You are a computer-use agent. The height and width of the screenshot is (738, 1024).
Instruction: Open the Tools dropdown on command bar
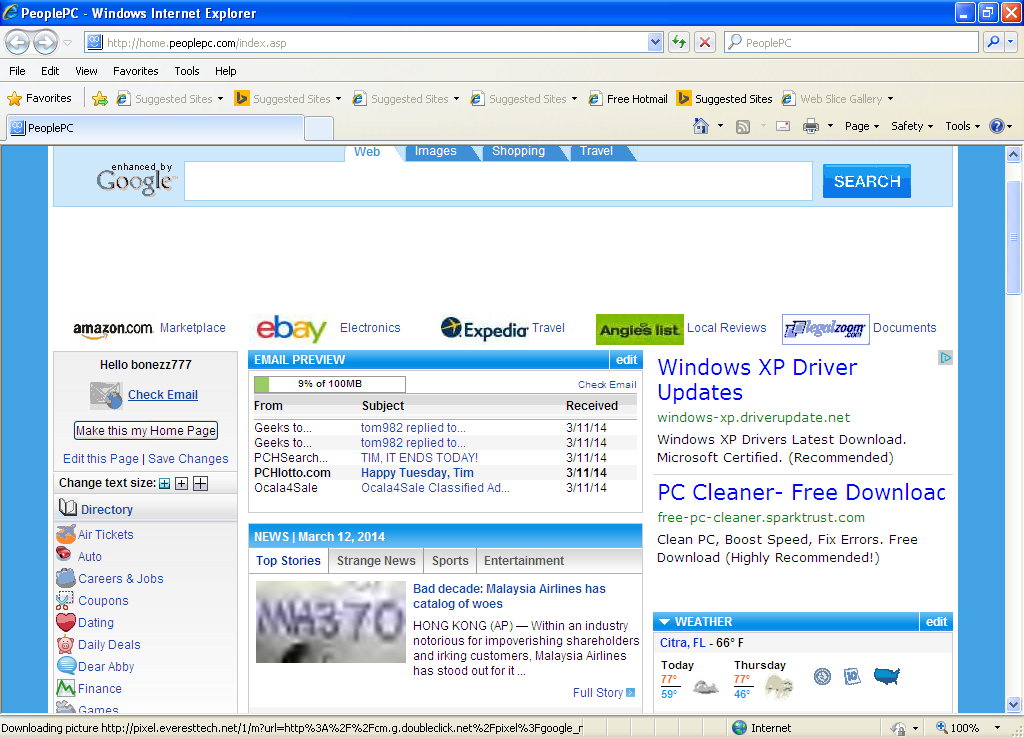[x=963, y=126]
